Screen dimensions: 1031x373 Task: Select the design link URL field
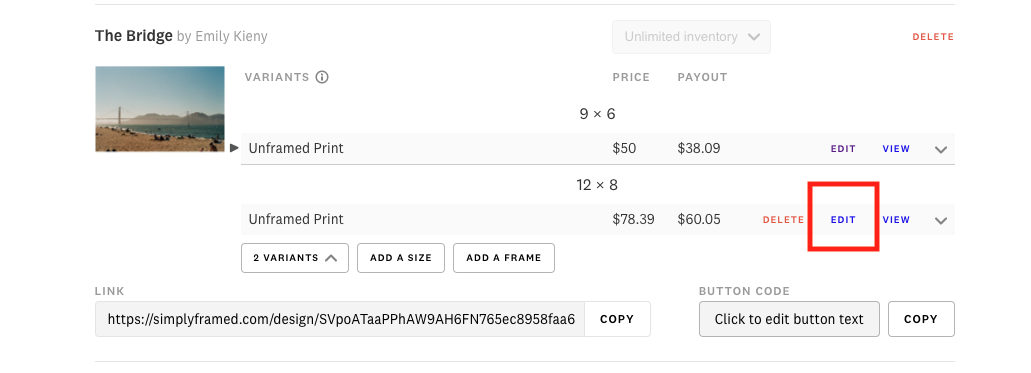pyautogui.click(x=340, y=319)
